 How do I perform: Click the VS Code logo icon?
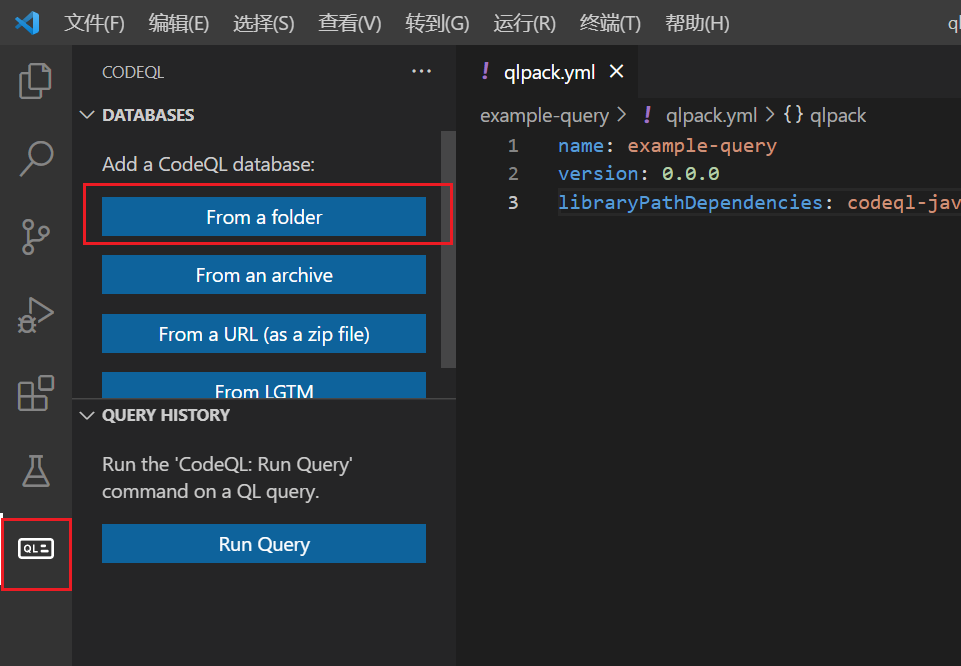(27, 23)
